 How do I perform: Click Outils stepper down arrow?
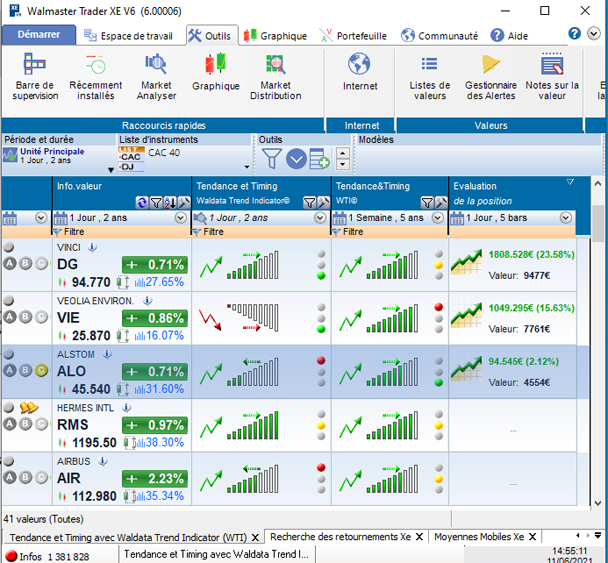(342, 164)
